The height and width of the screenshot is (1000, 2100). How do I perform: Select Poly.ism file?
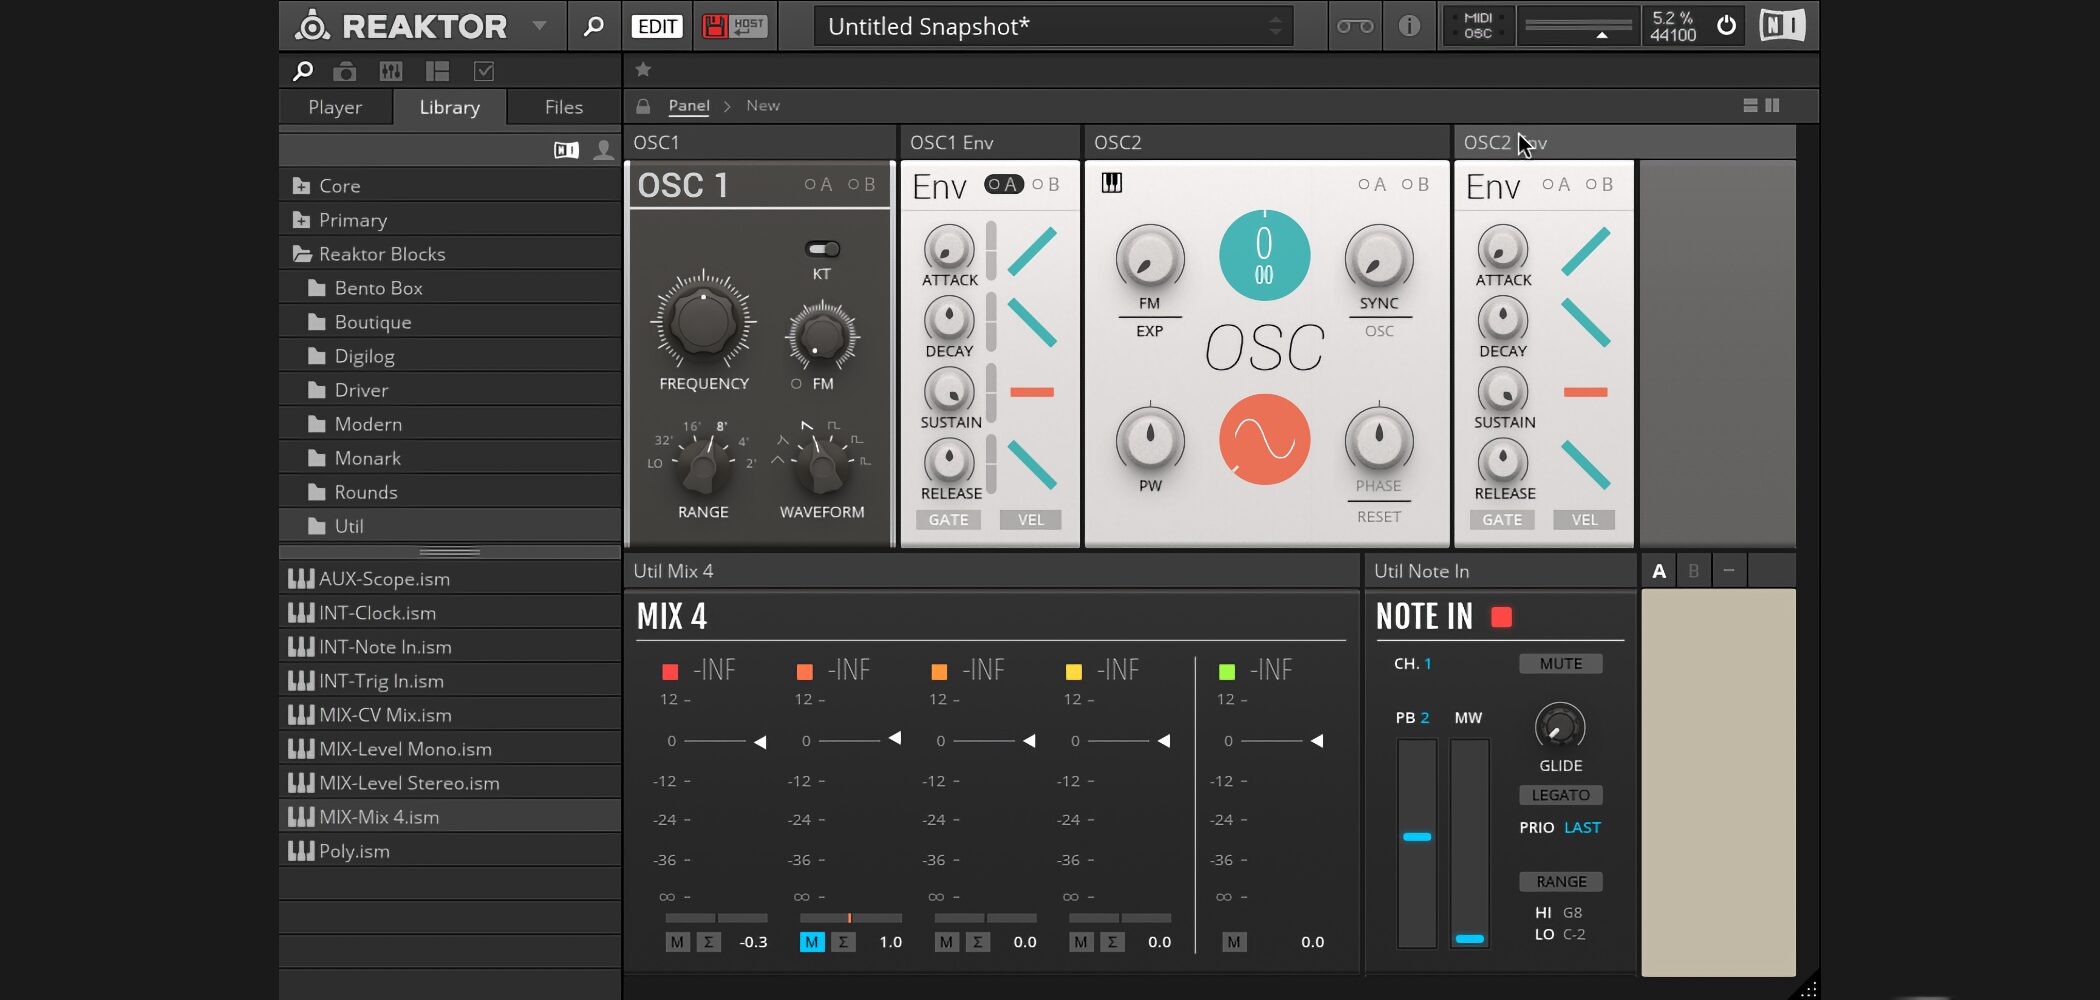[450, 851]
